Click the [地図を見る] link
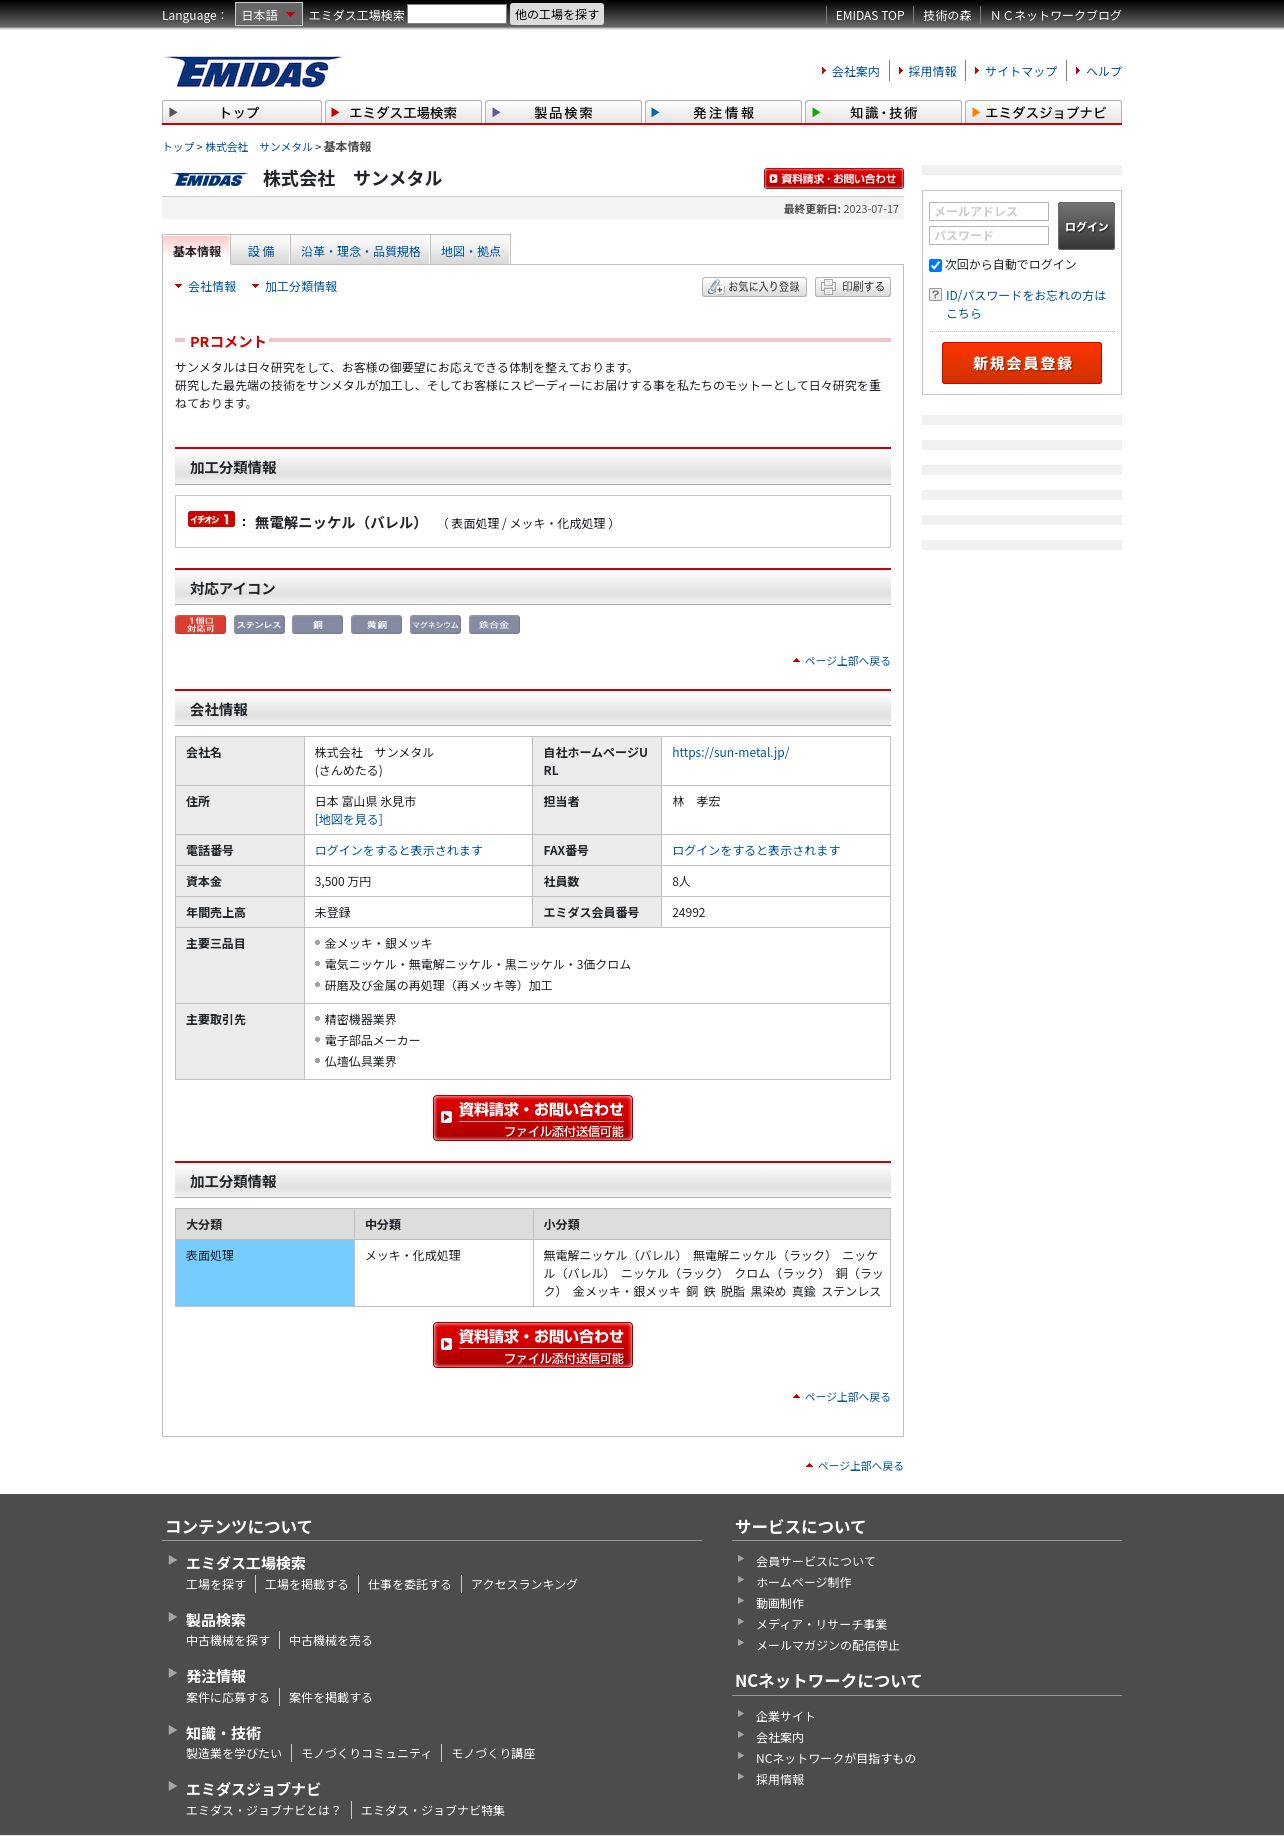The image size is (1284, 1845). (348, 820)
